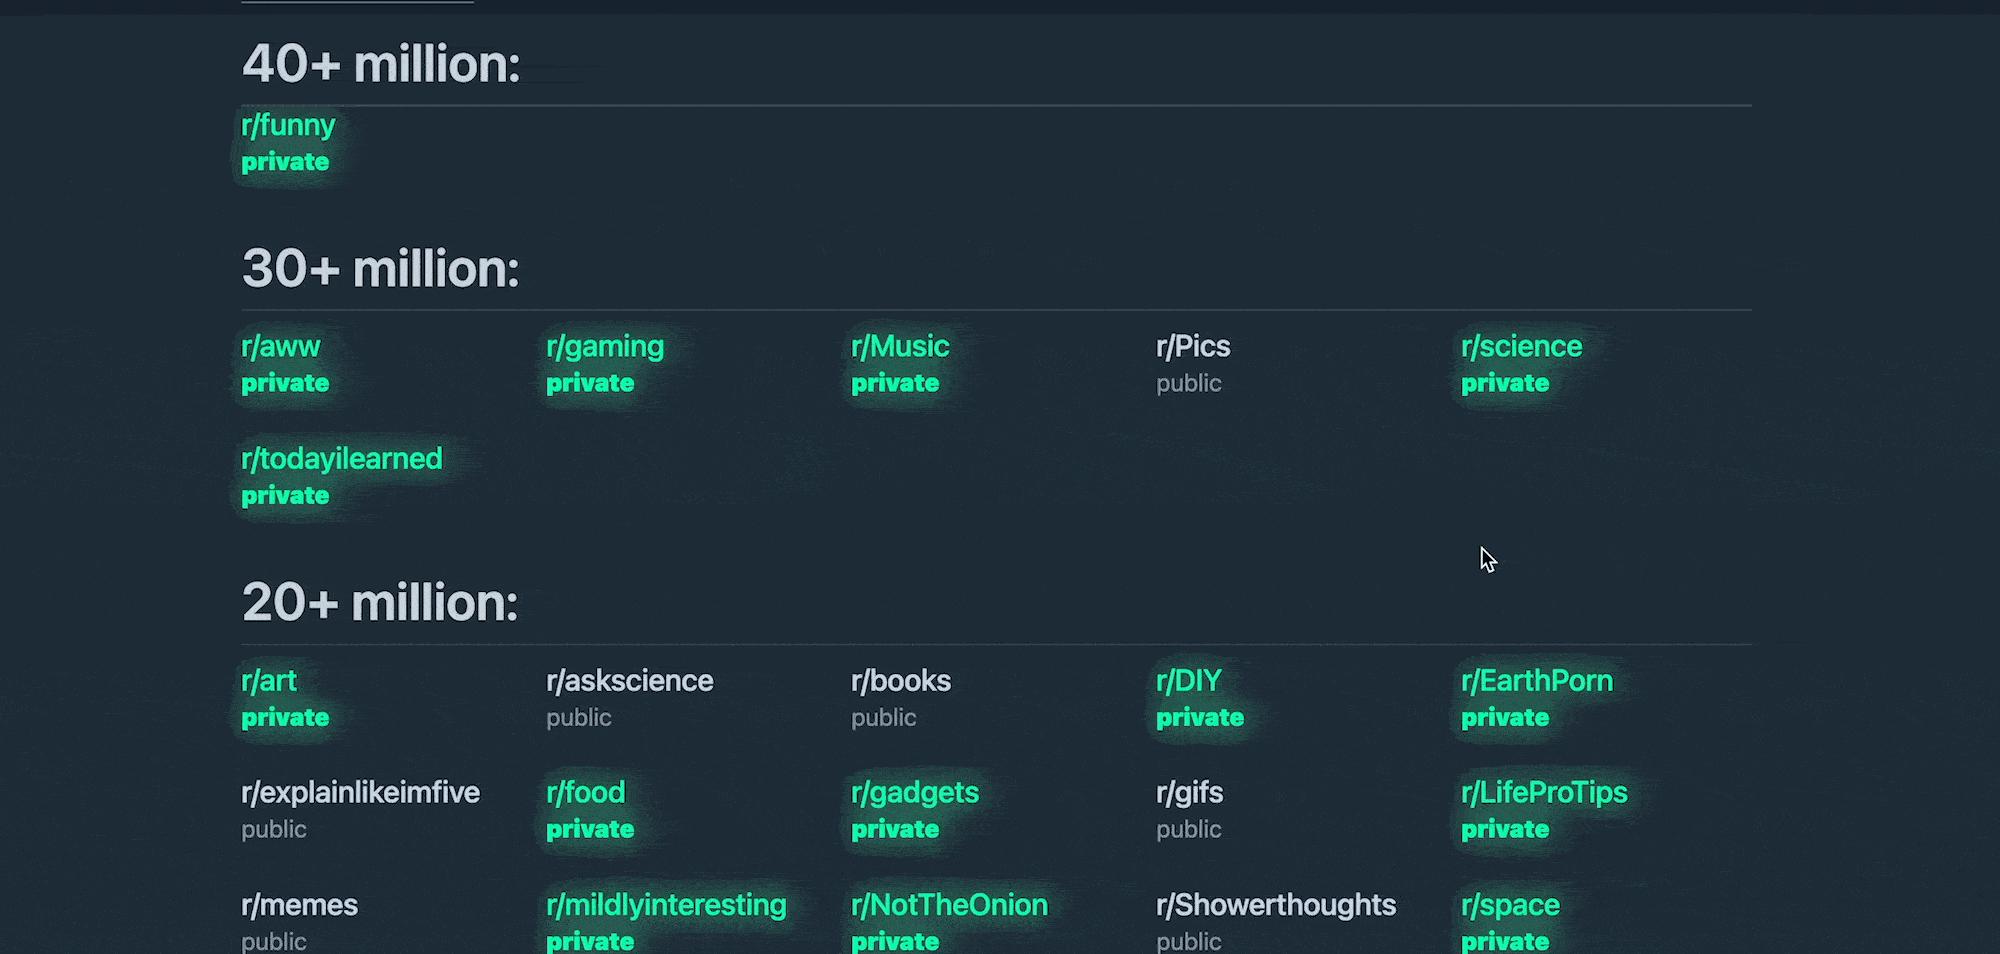Image resolution: width=2000 pixels, height=954 pixels.
Task: Open the r/gadgets subreddit link
Action: 913,792
